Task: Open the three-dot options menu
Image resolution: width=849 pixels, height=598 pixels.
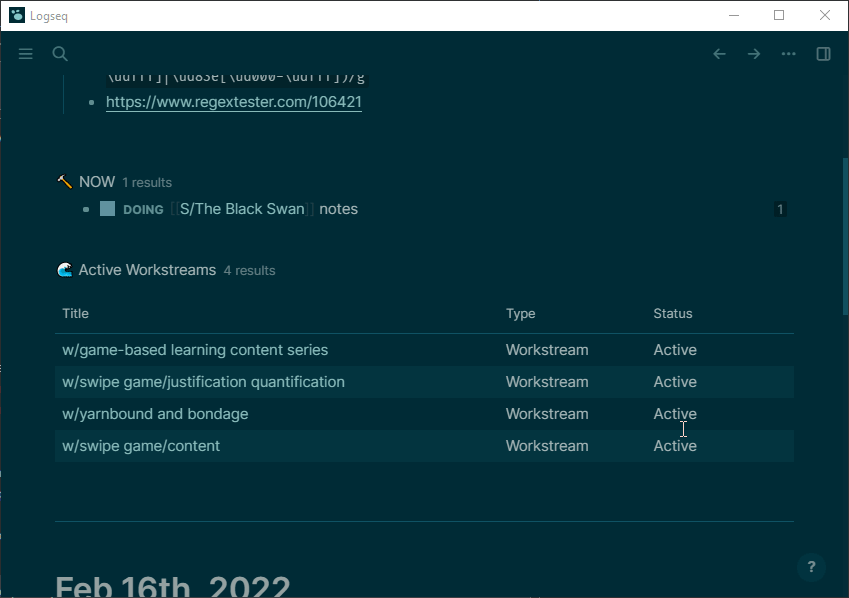Action: (x=788, y=54)
